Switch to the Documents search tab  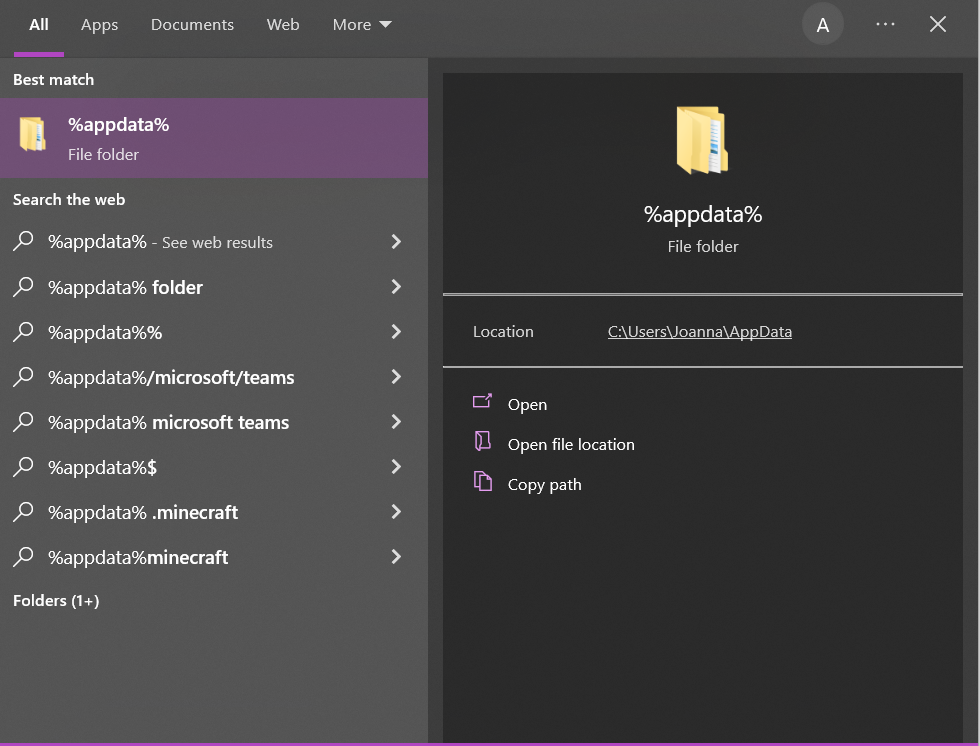[192, 25]
